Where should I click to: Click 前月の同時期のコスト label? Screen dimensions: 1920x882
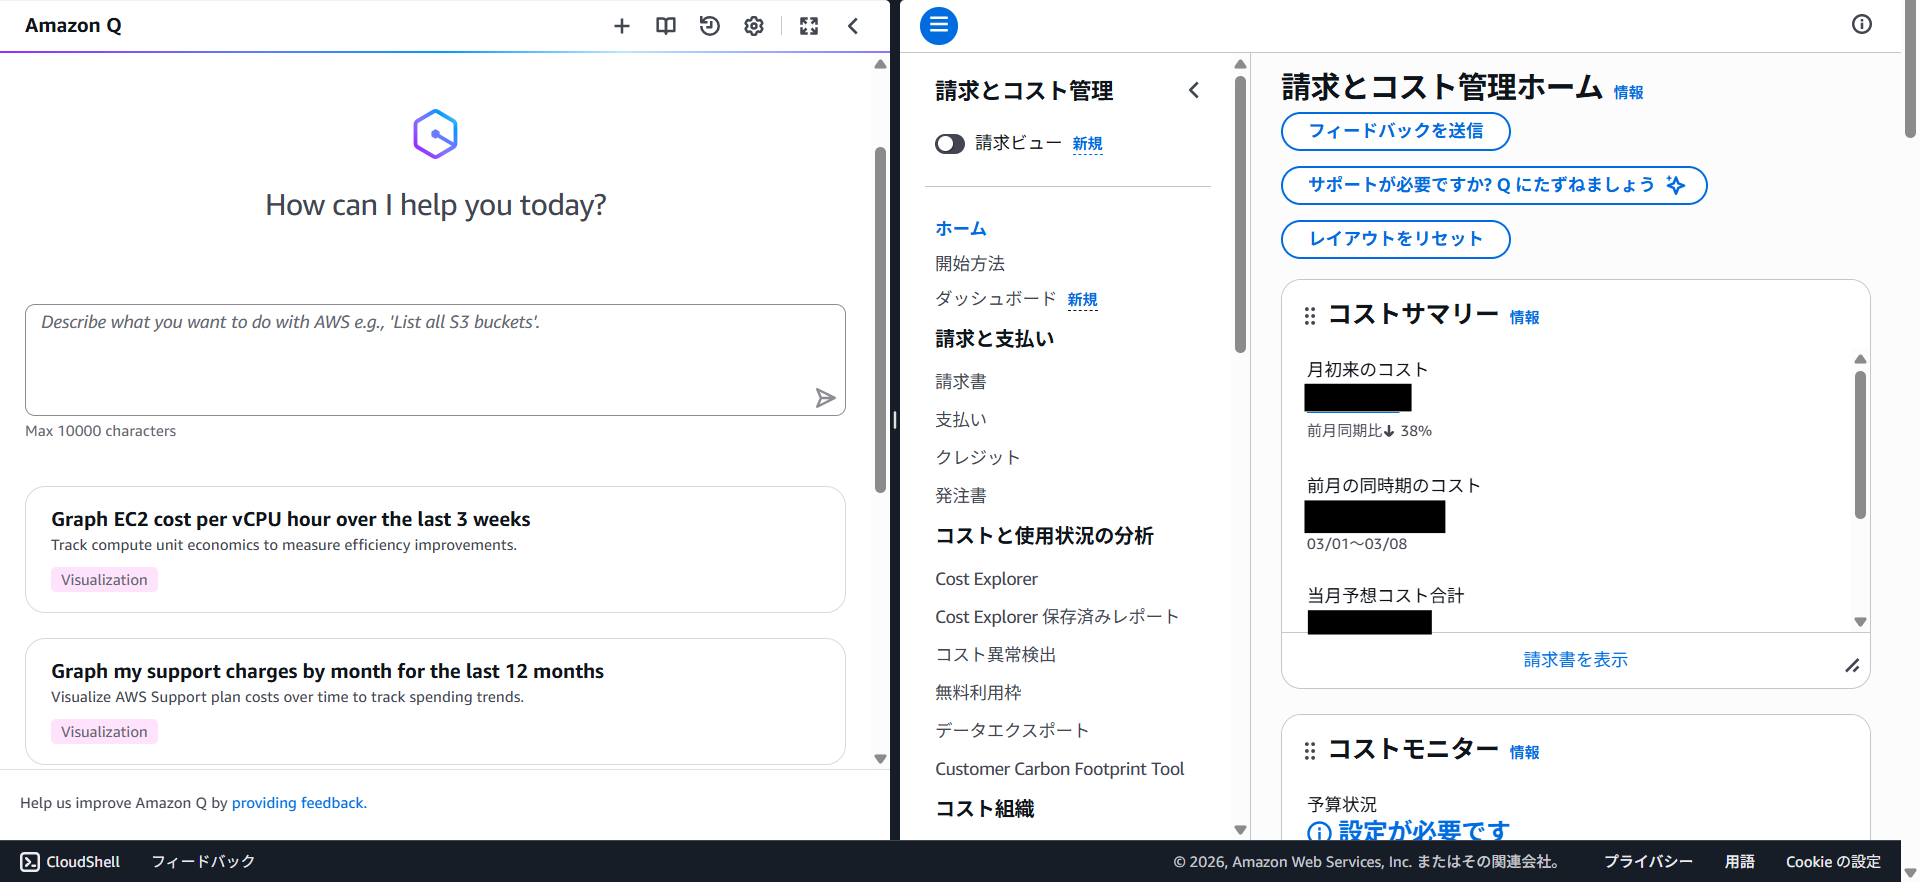tap(1393, 486)
